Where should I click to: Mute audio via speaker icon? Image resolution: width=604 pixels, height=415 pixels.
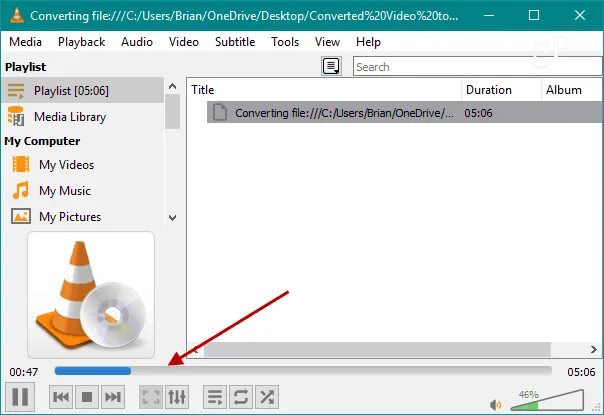(495, 404)
